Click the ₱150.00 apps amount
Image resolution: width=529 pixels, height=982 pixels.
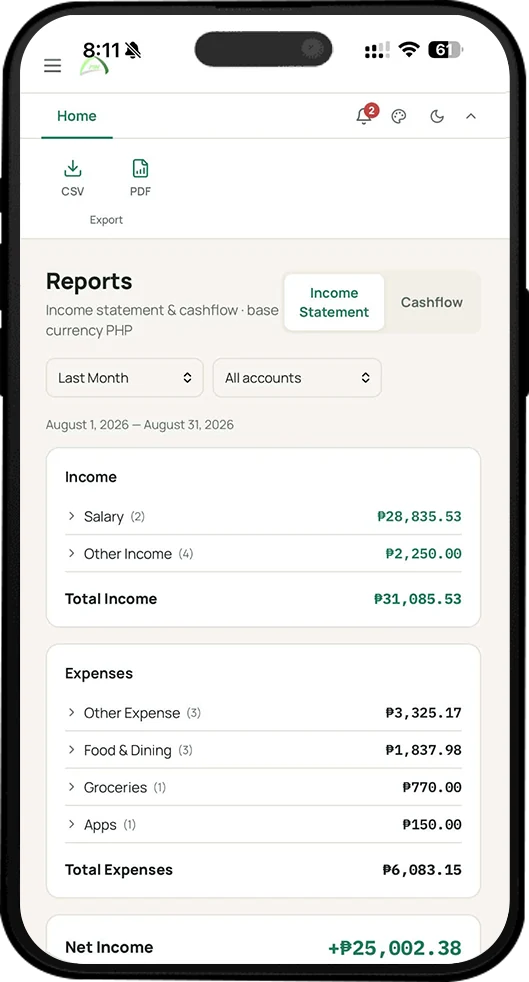432,825
